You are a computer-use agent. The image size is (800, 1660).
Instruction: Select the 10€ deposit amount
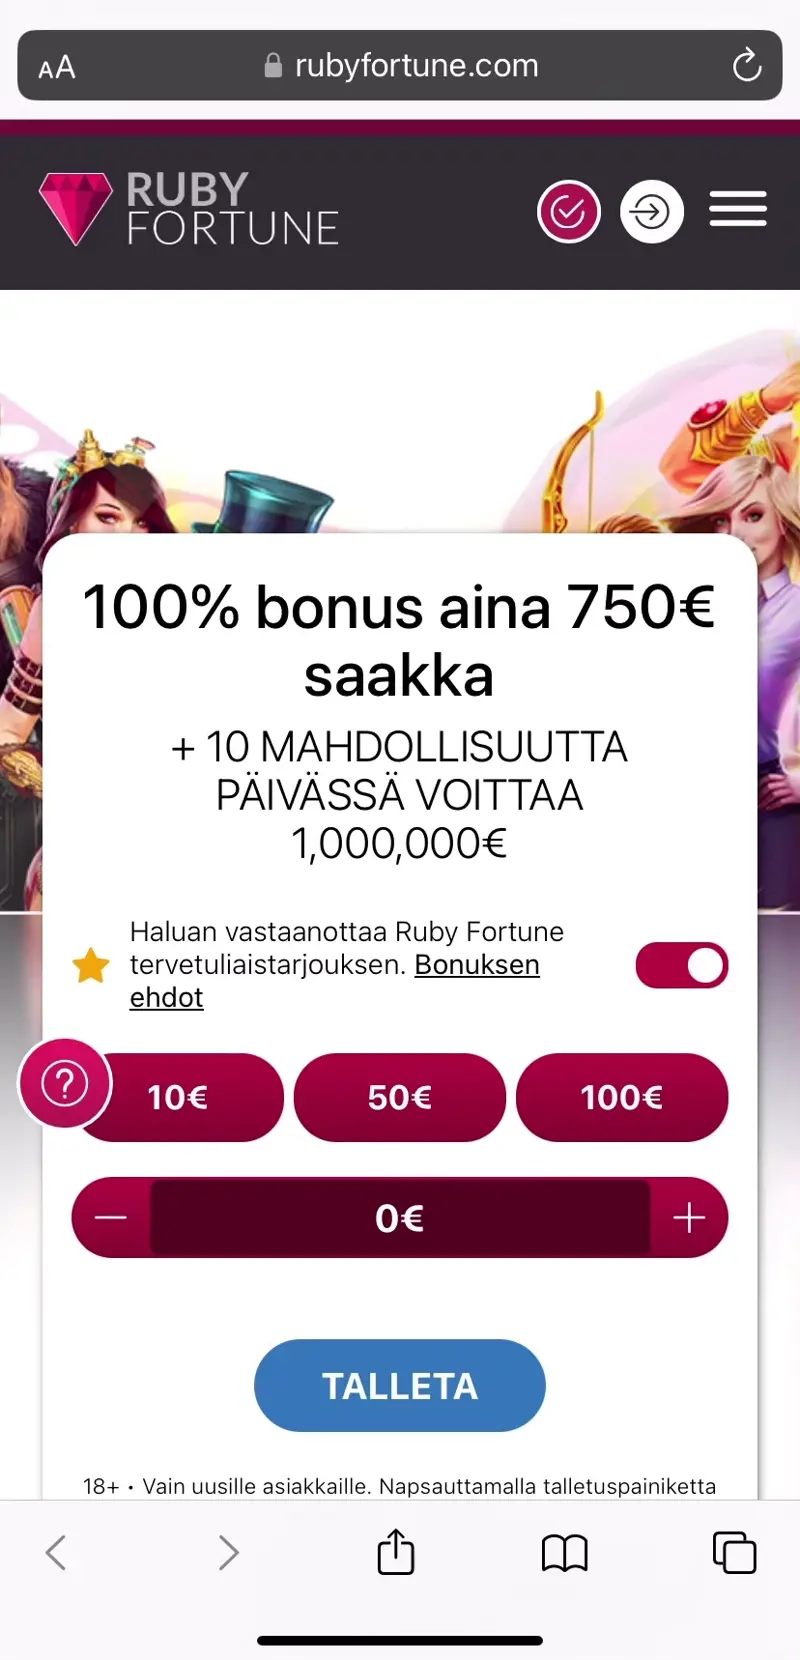[x=178, y=1097]
